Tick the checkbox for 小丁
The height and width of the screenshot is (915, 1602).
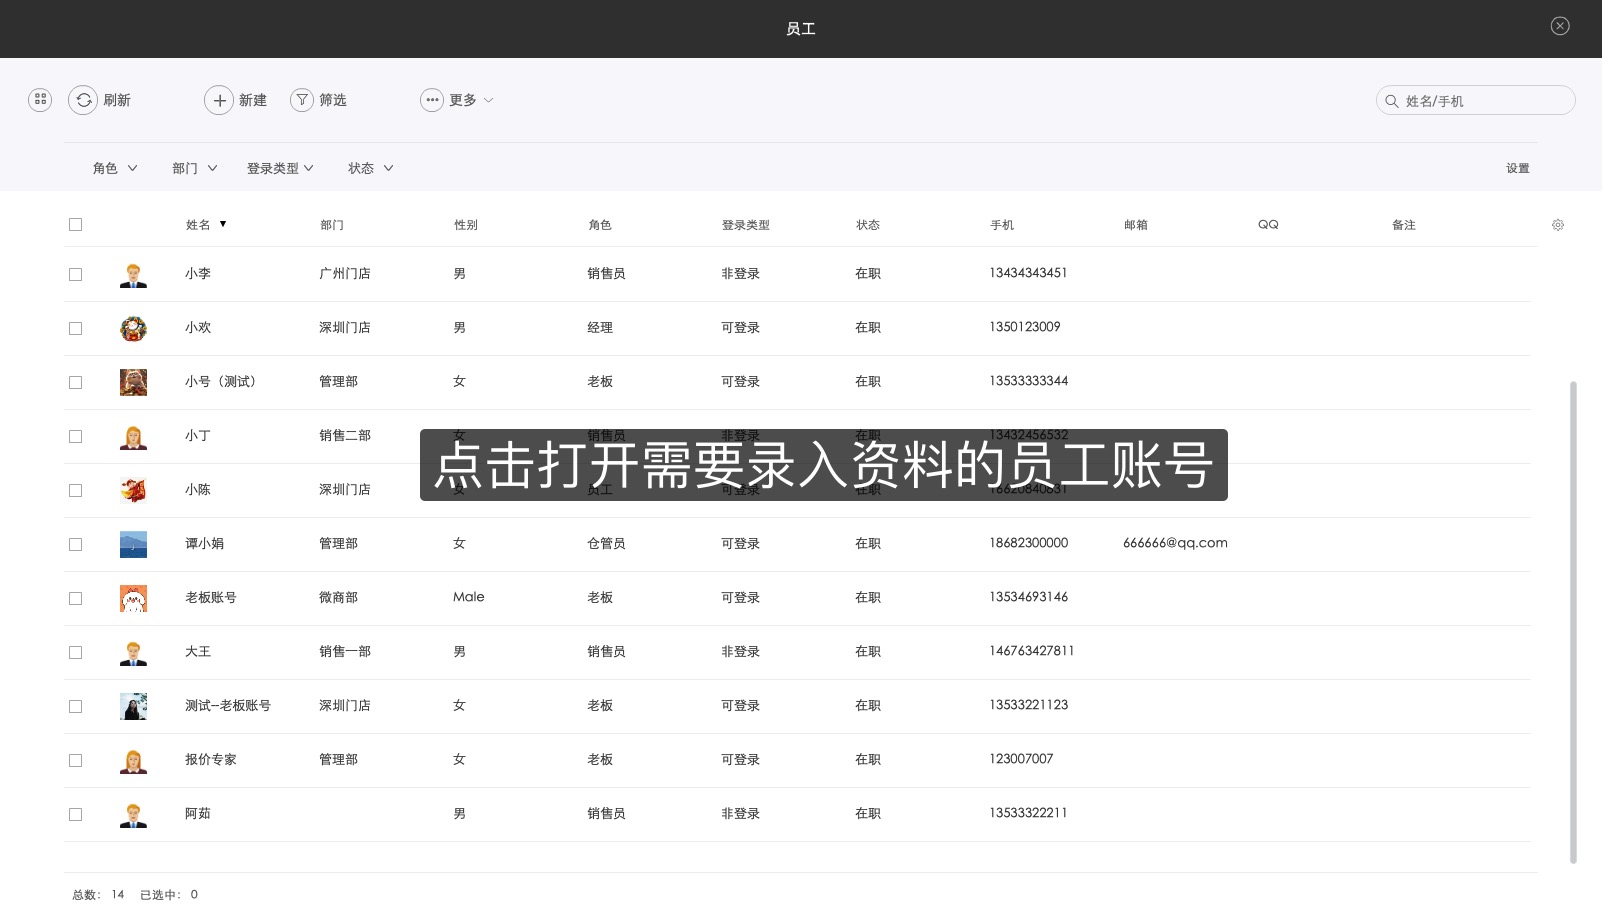pos(75,436)
